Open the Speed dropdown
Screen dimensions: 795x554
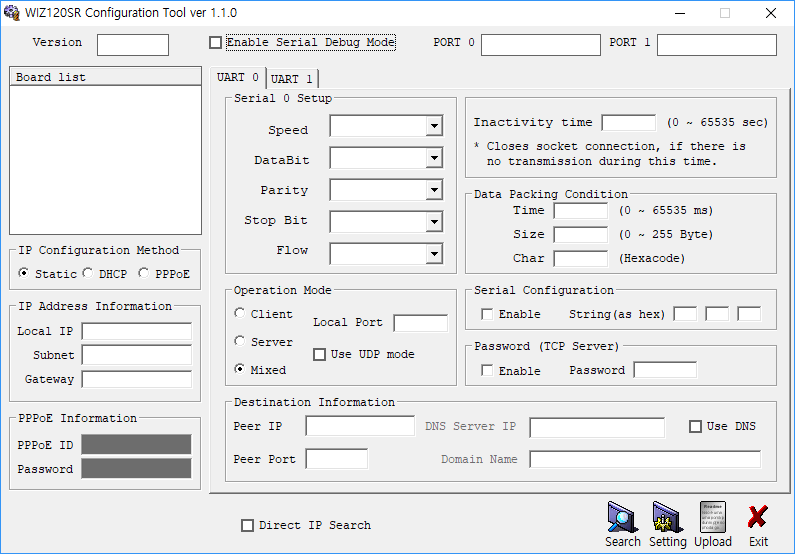click(x=434, y=126)
